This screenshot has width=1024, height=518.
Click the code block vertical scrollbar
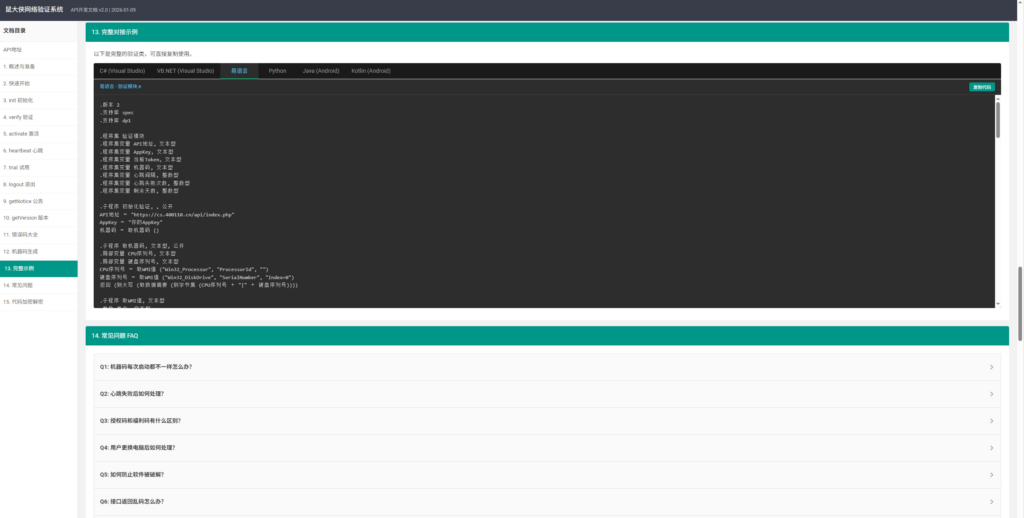pos(997,120)
